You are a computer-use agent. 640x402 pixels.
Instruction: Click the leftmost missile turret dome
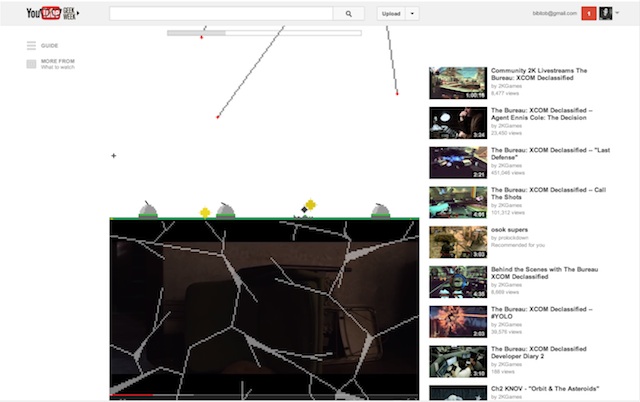(149, 209)
